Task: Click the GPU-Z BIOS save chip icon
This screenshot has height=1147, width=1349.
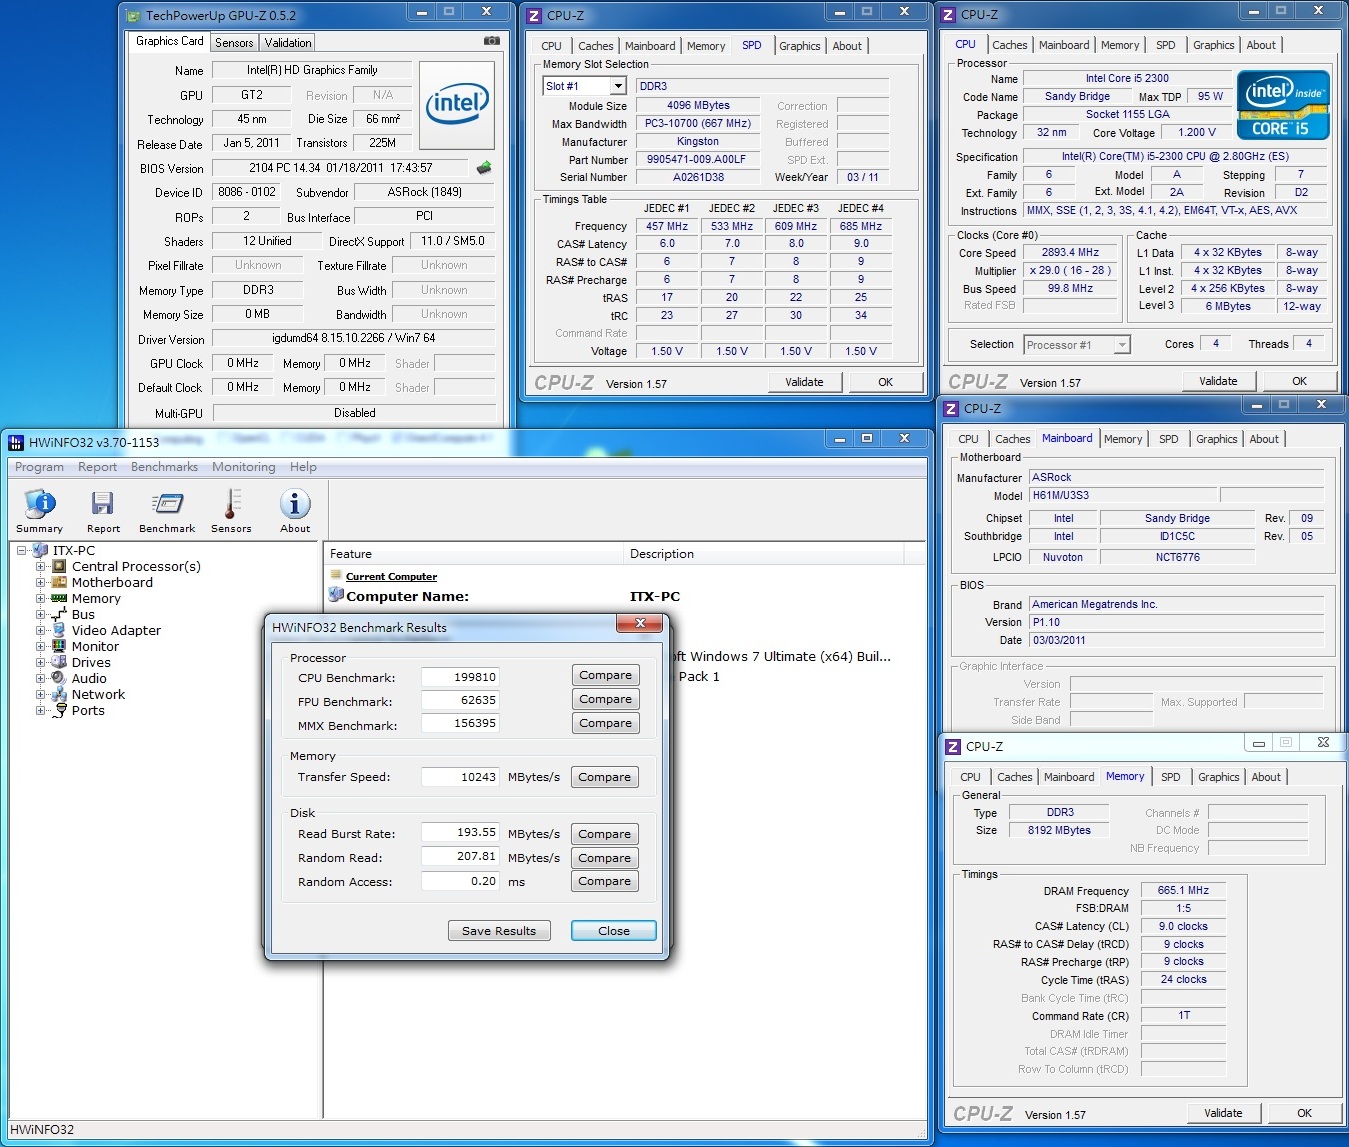Action: (x=484, y=168)
